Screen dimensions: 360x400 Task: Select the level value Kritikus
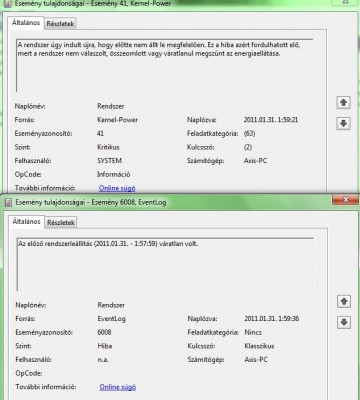[x=108, y=147]
